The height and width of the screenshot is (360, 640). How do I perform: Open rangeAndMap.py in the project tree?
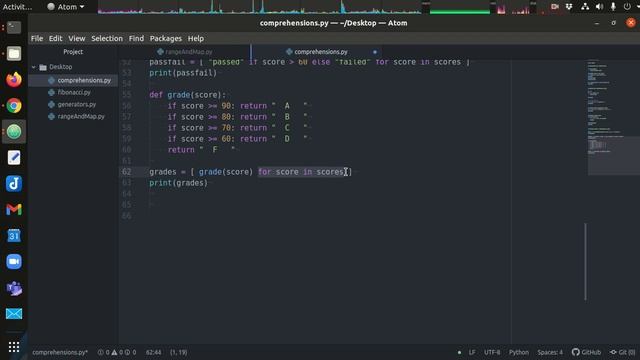[x=81, y=116]
